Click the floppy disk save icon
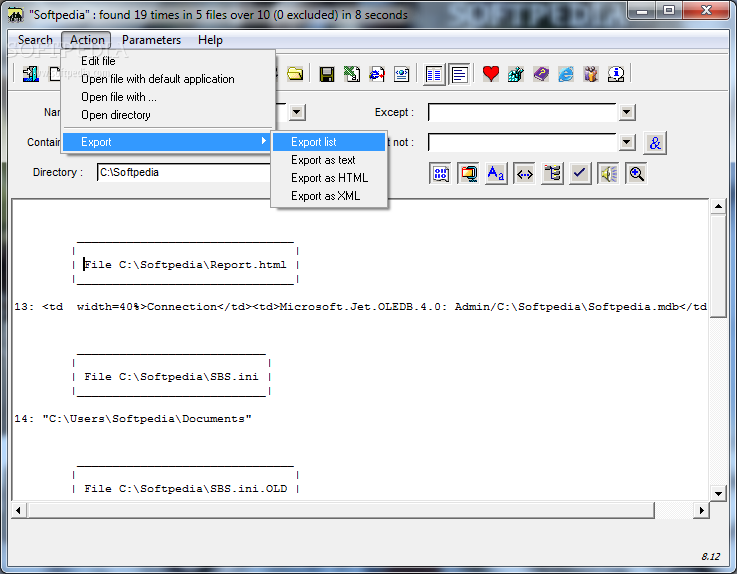The width and height of the screenshot is (737, 574). point(327,74)
